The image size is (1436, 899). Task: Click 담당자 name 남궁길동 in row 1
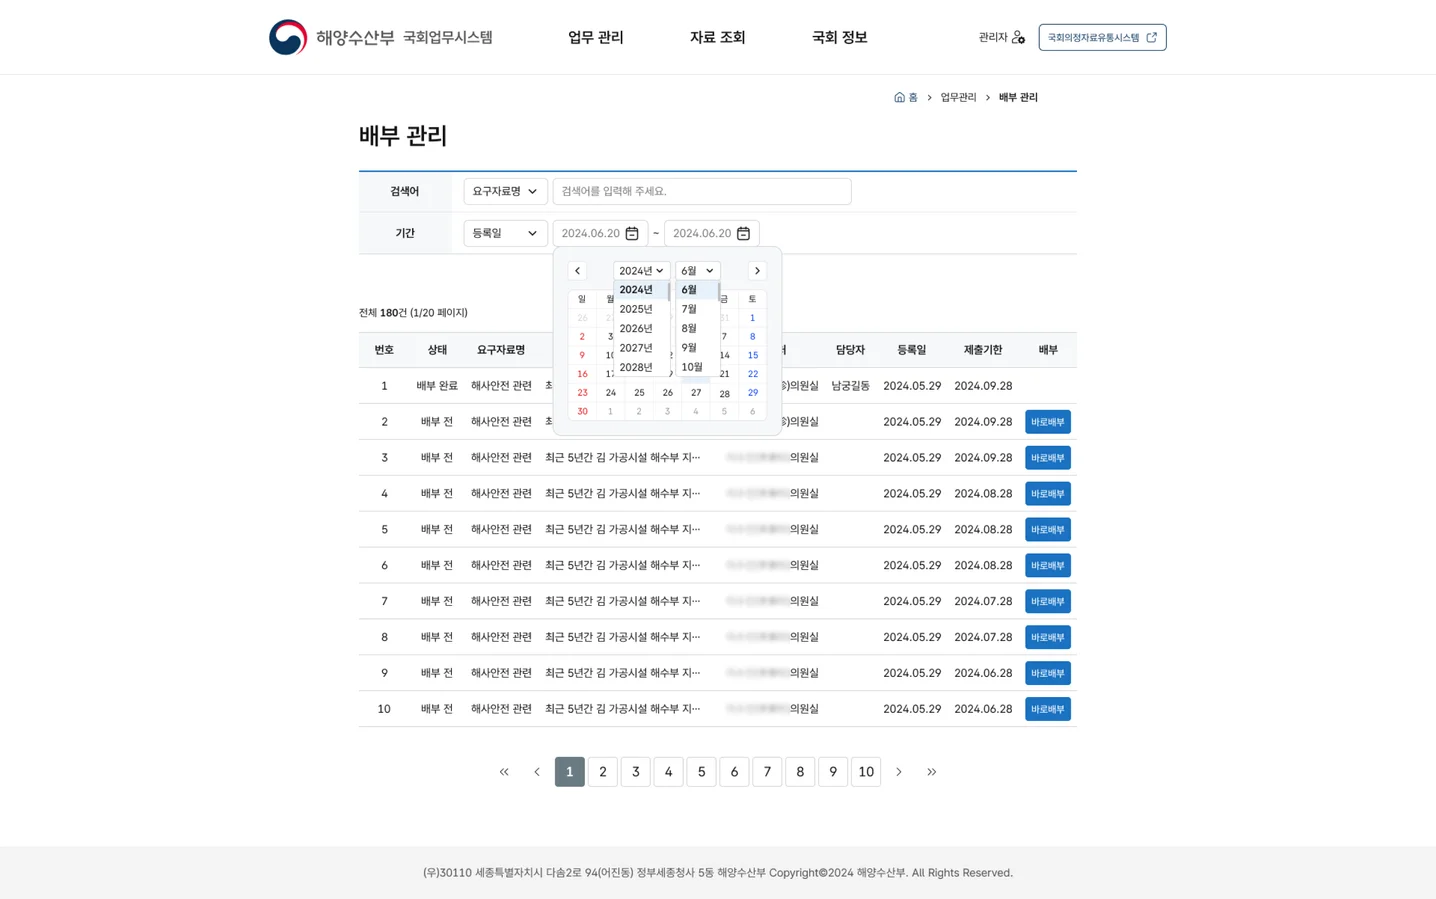coord(850,386)
